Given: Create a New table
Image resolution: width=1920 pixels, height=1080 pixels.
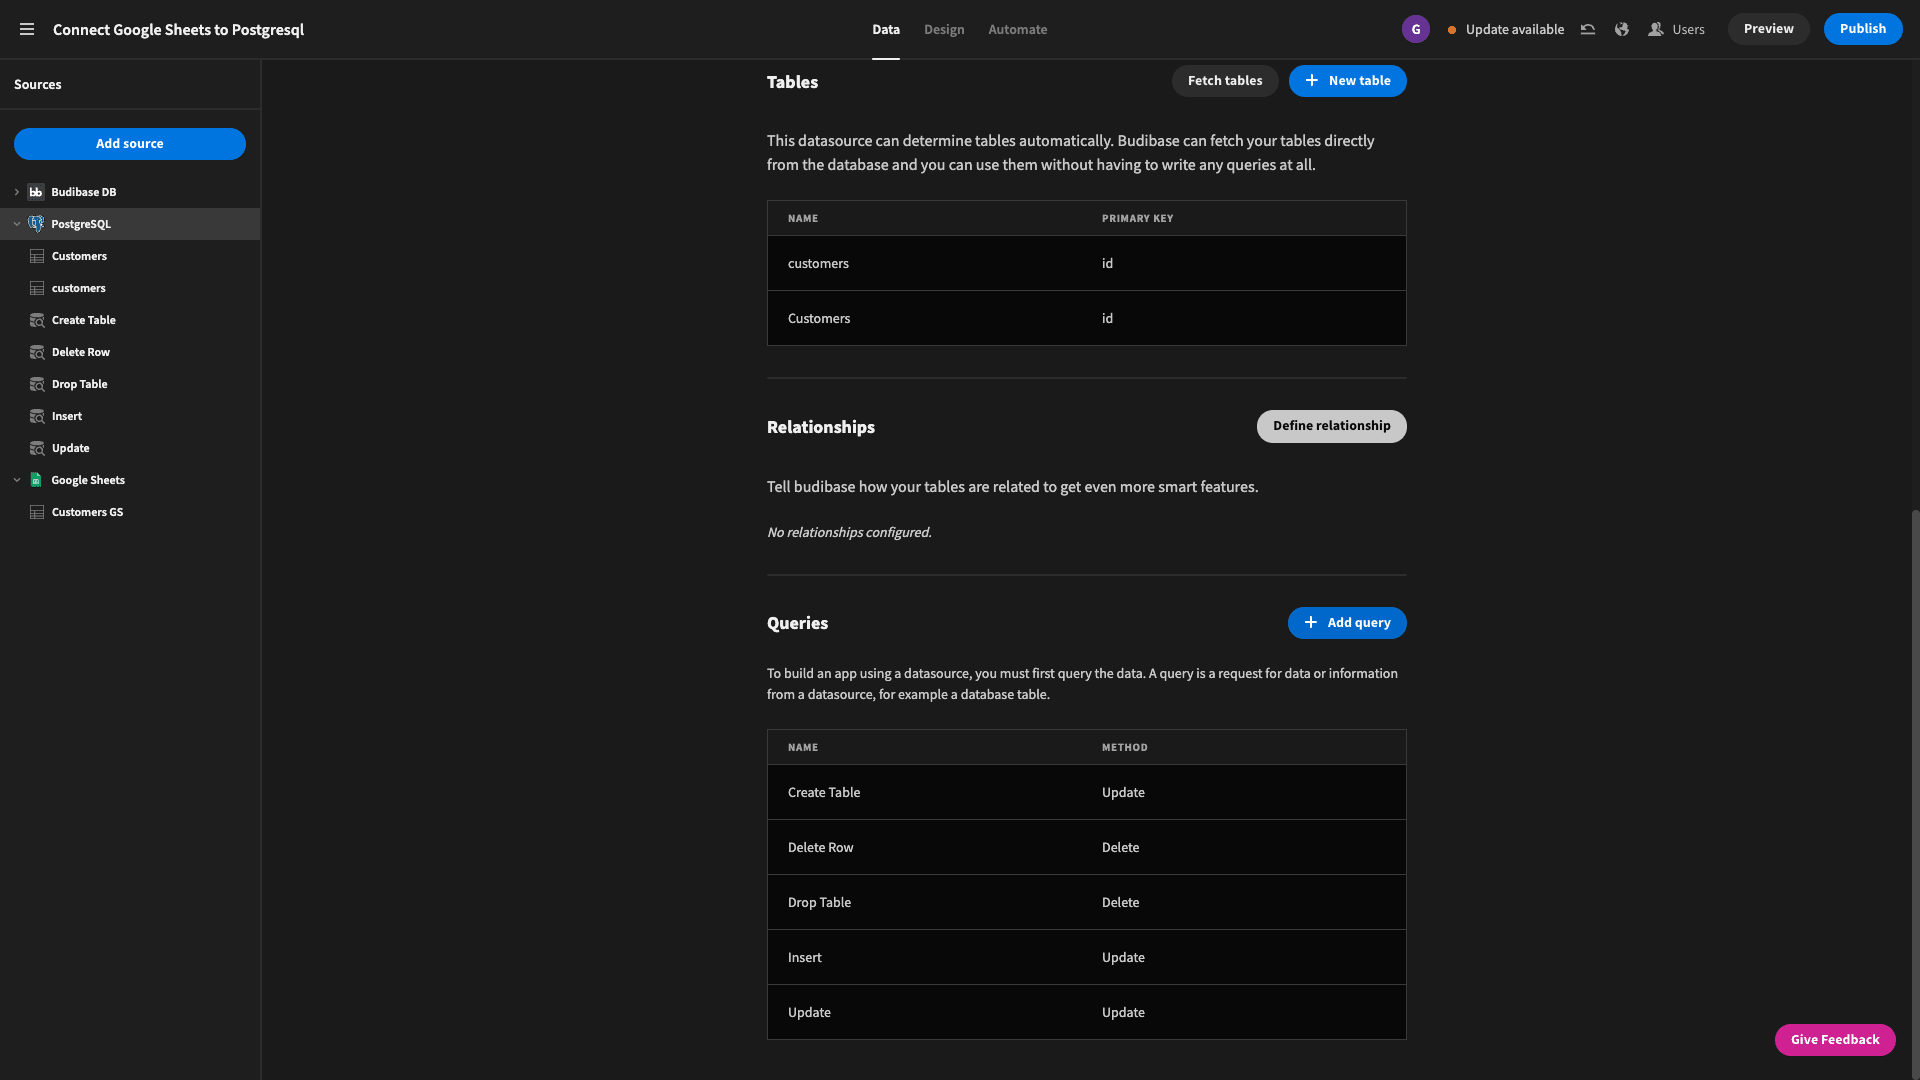Looking at the screenshot, I should tap(1347, 81).
